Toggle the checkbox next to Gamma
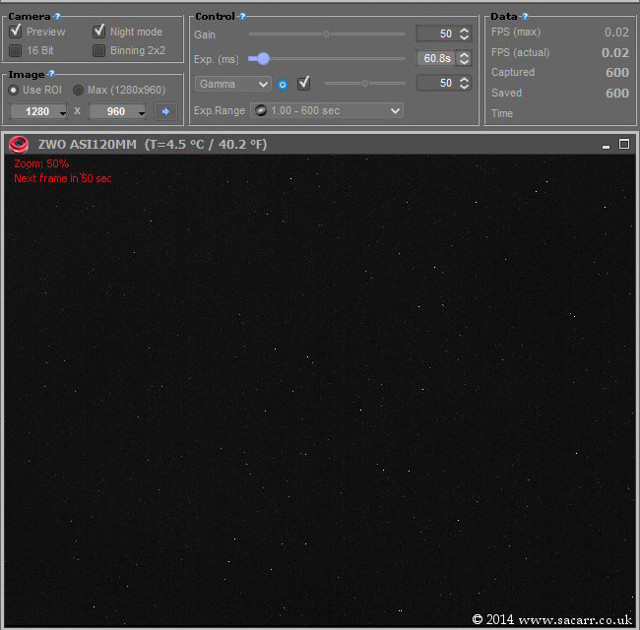Image resolution: width=640 pixels, height=630 pixels. point(304,83)
